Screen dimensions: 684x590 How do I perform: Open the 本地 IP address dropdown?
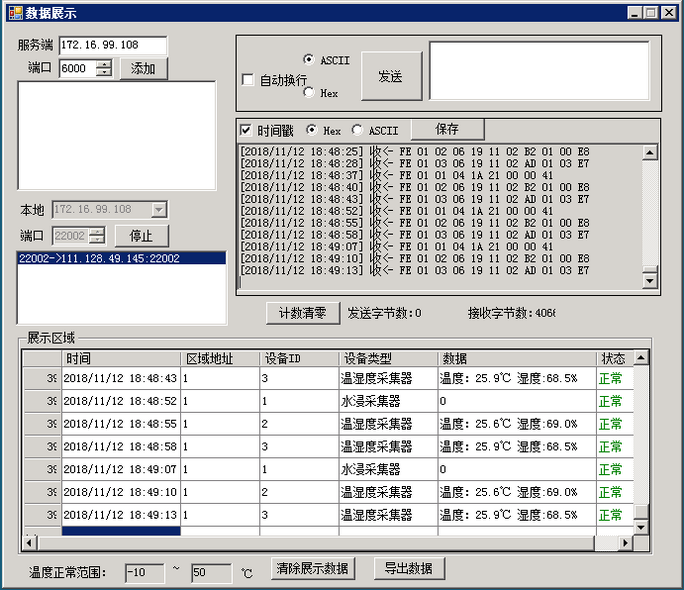tap(158, 210)
